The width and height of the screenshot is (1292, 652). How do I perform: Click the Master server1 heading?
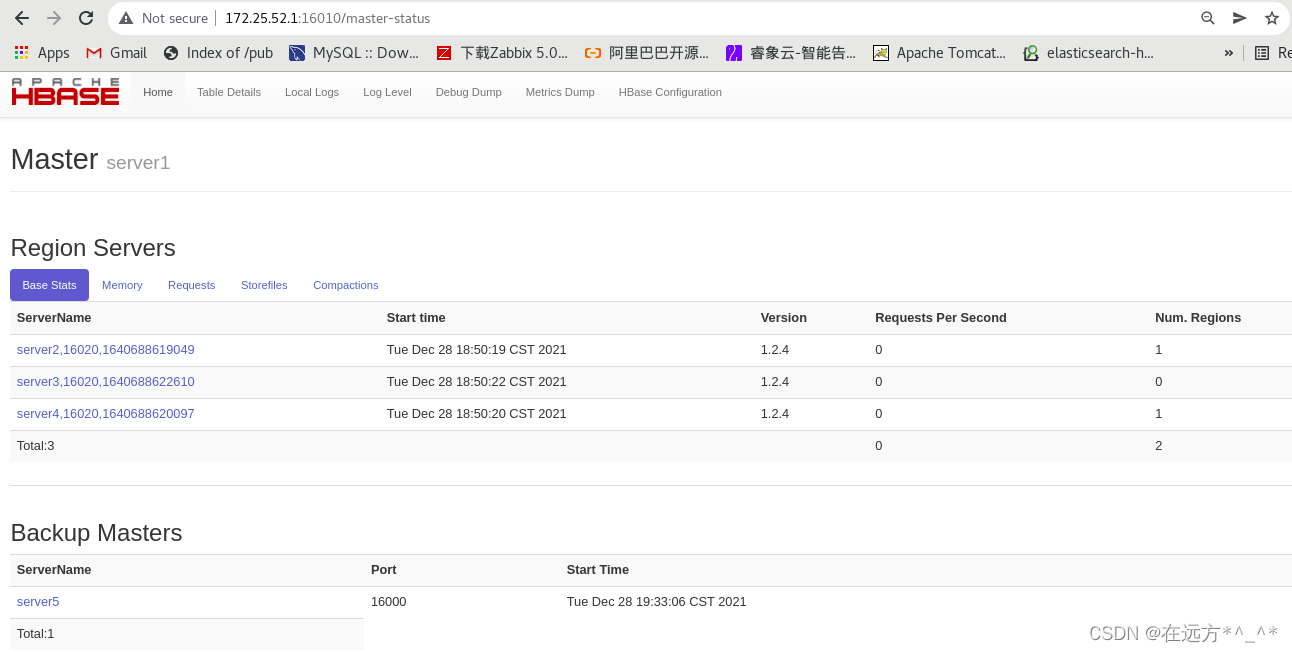(x=90, y=159)
